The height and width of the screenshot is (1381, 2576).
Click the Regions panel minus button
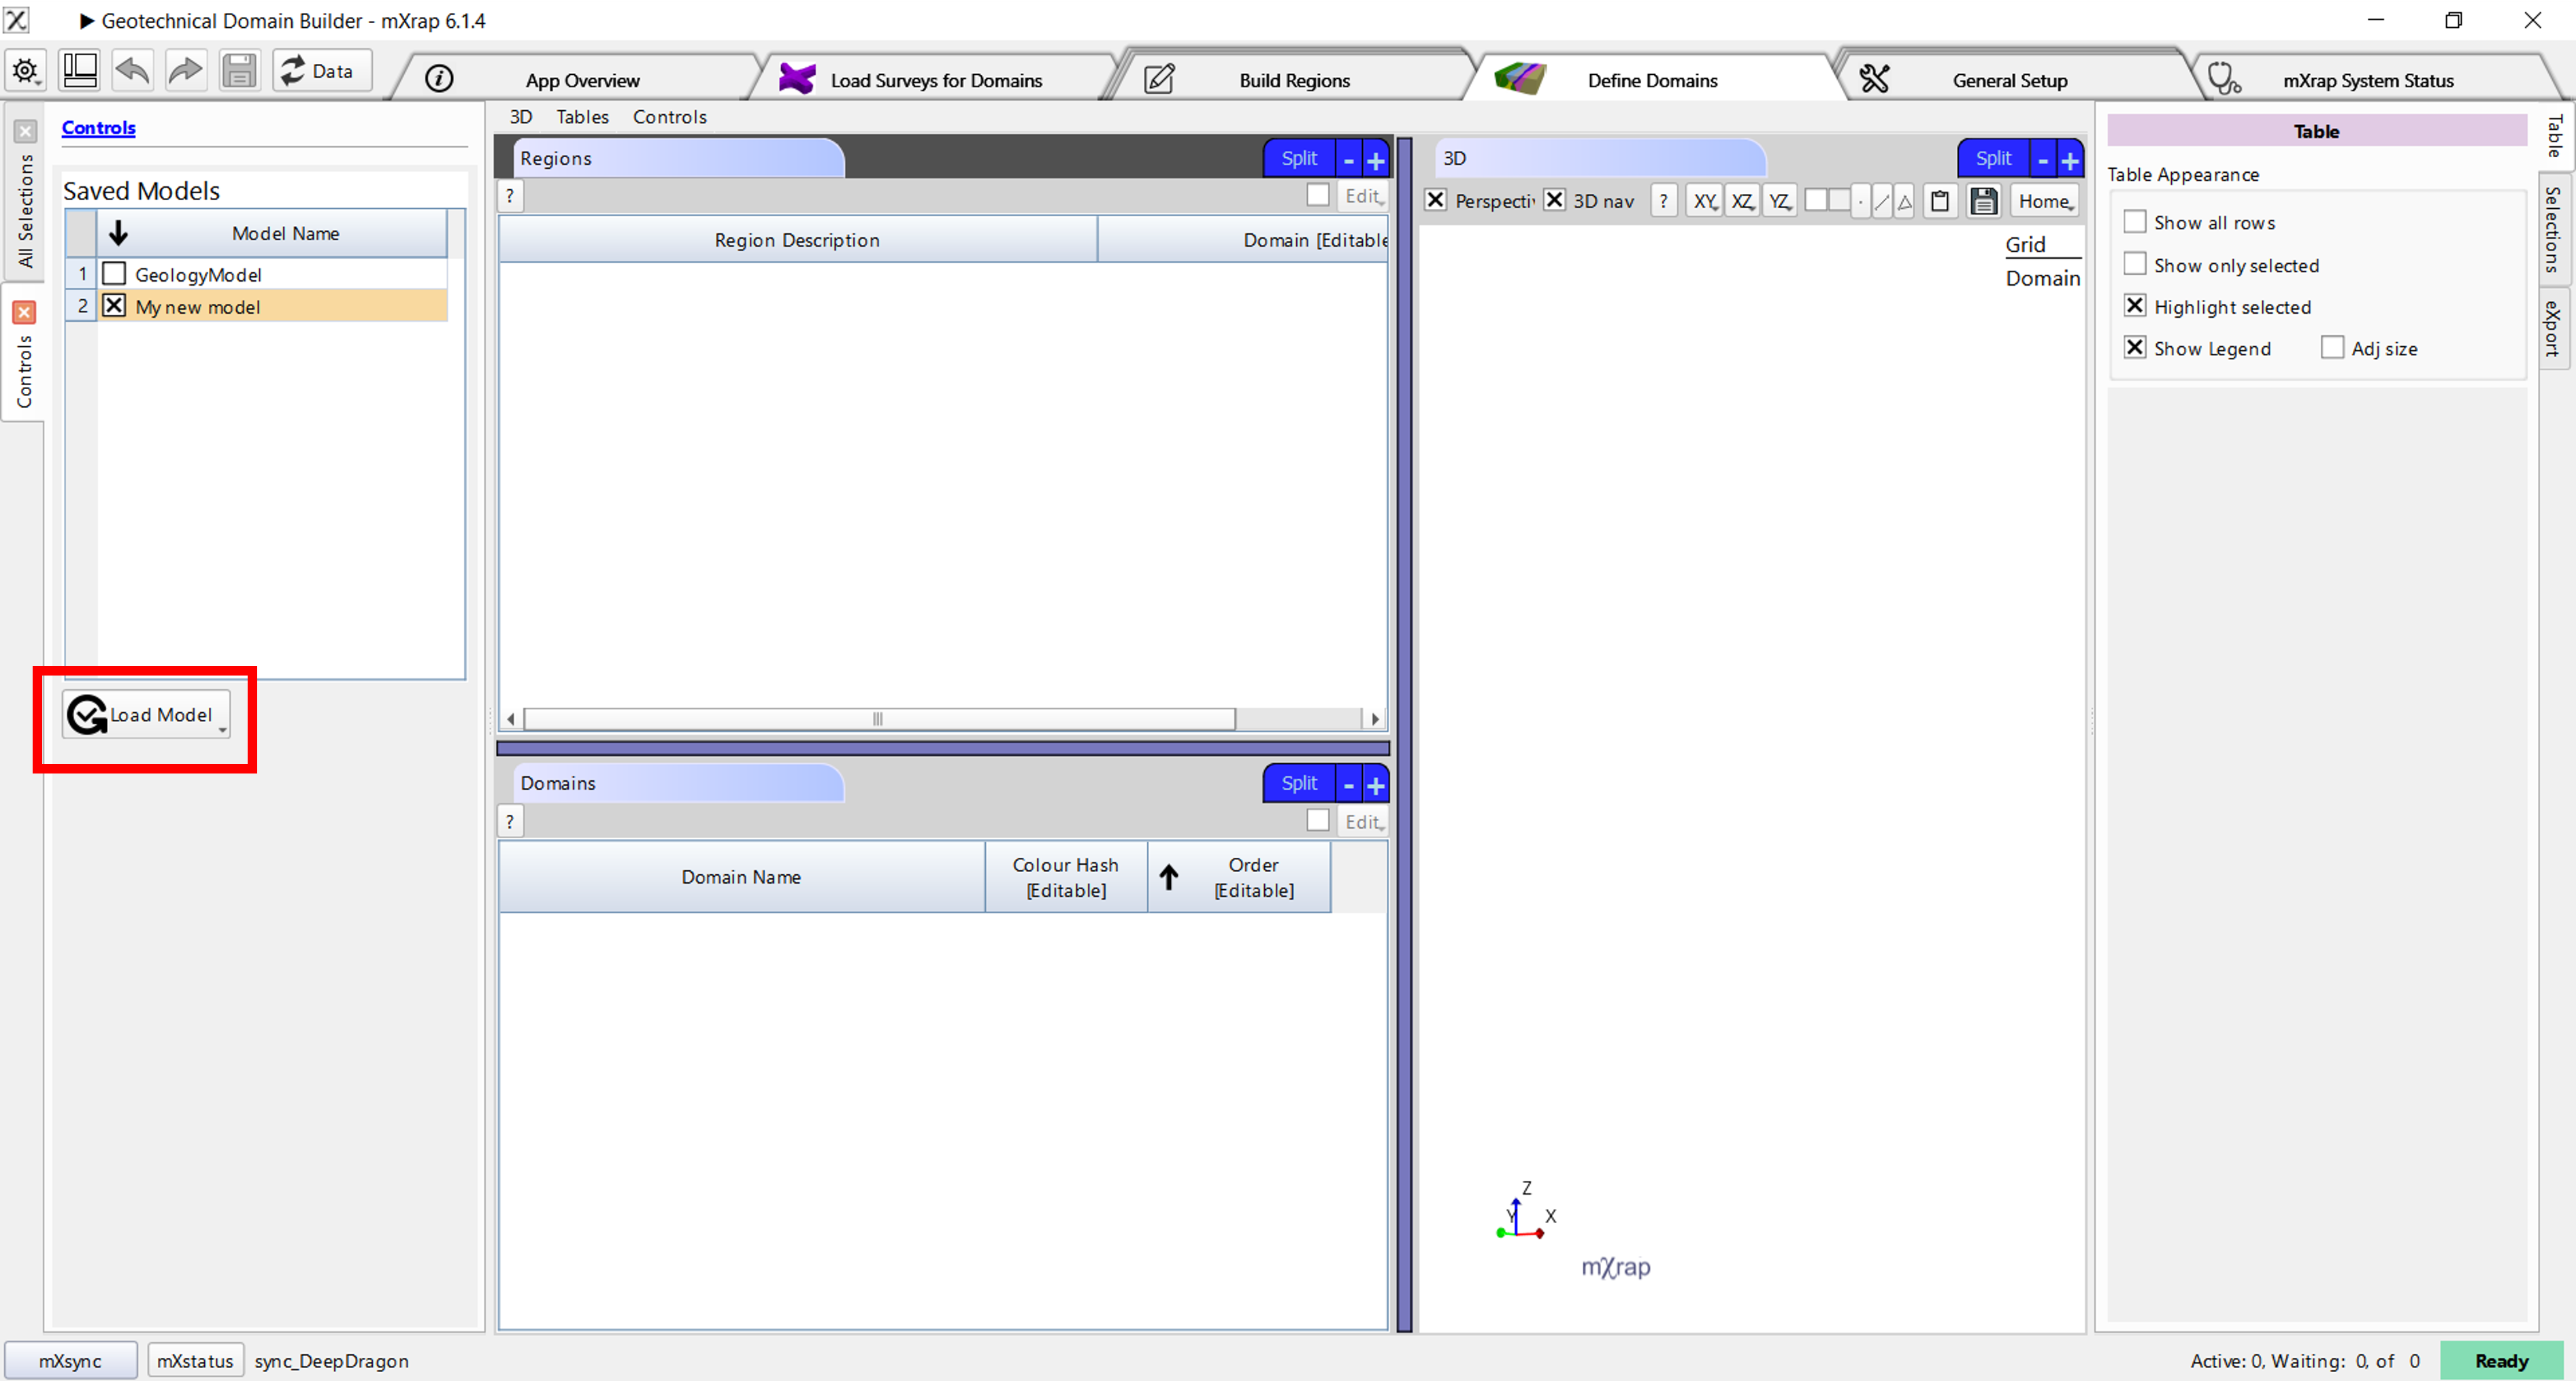coord(1348,159)
